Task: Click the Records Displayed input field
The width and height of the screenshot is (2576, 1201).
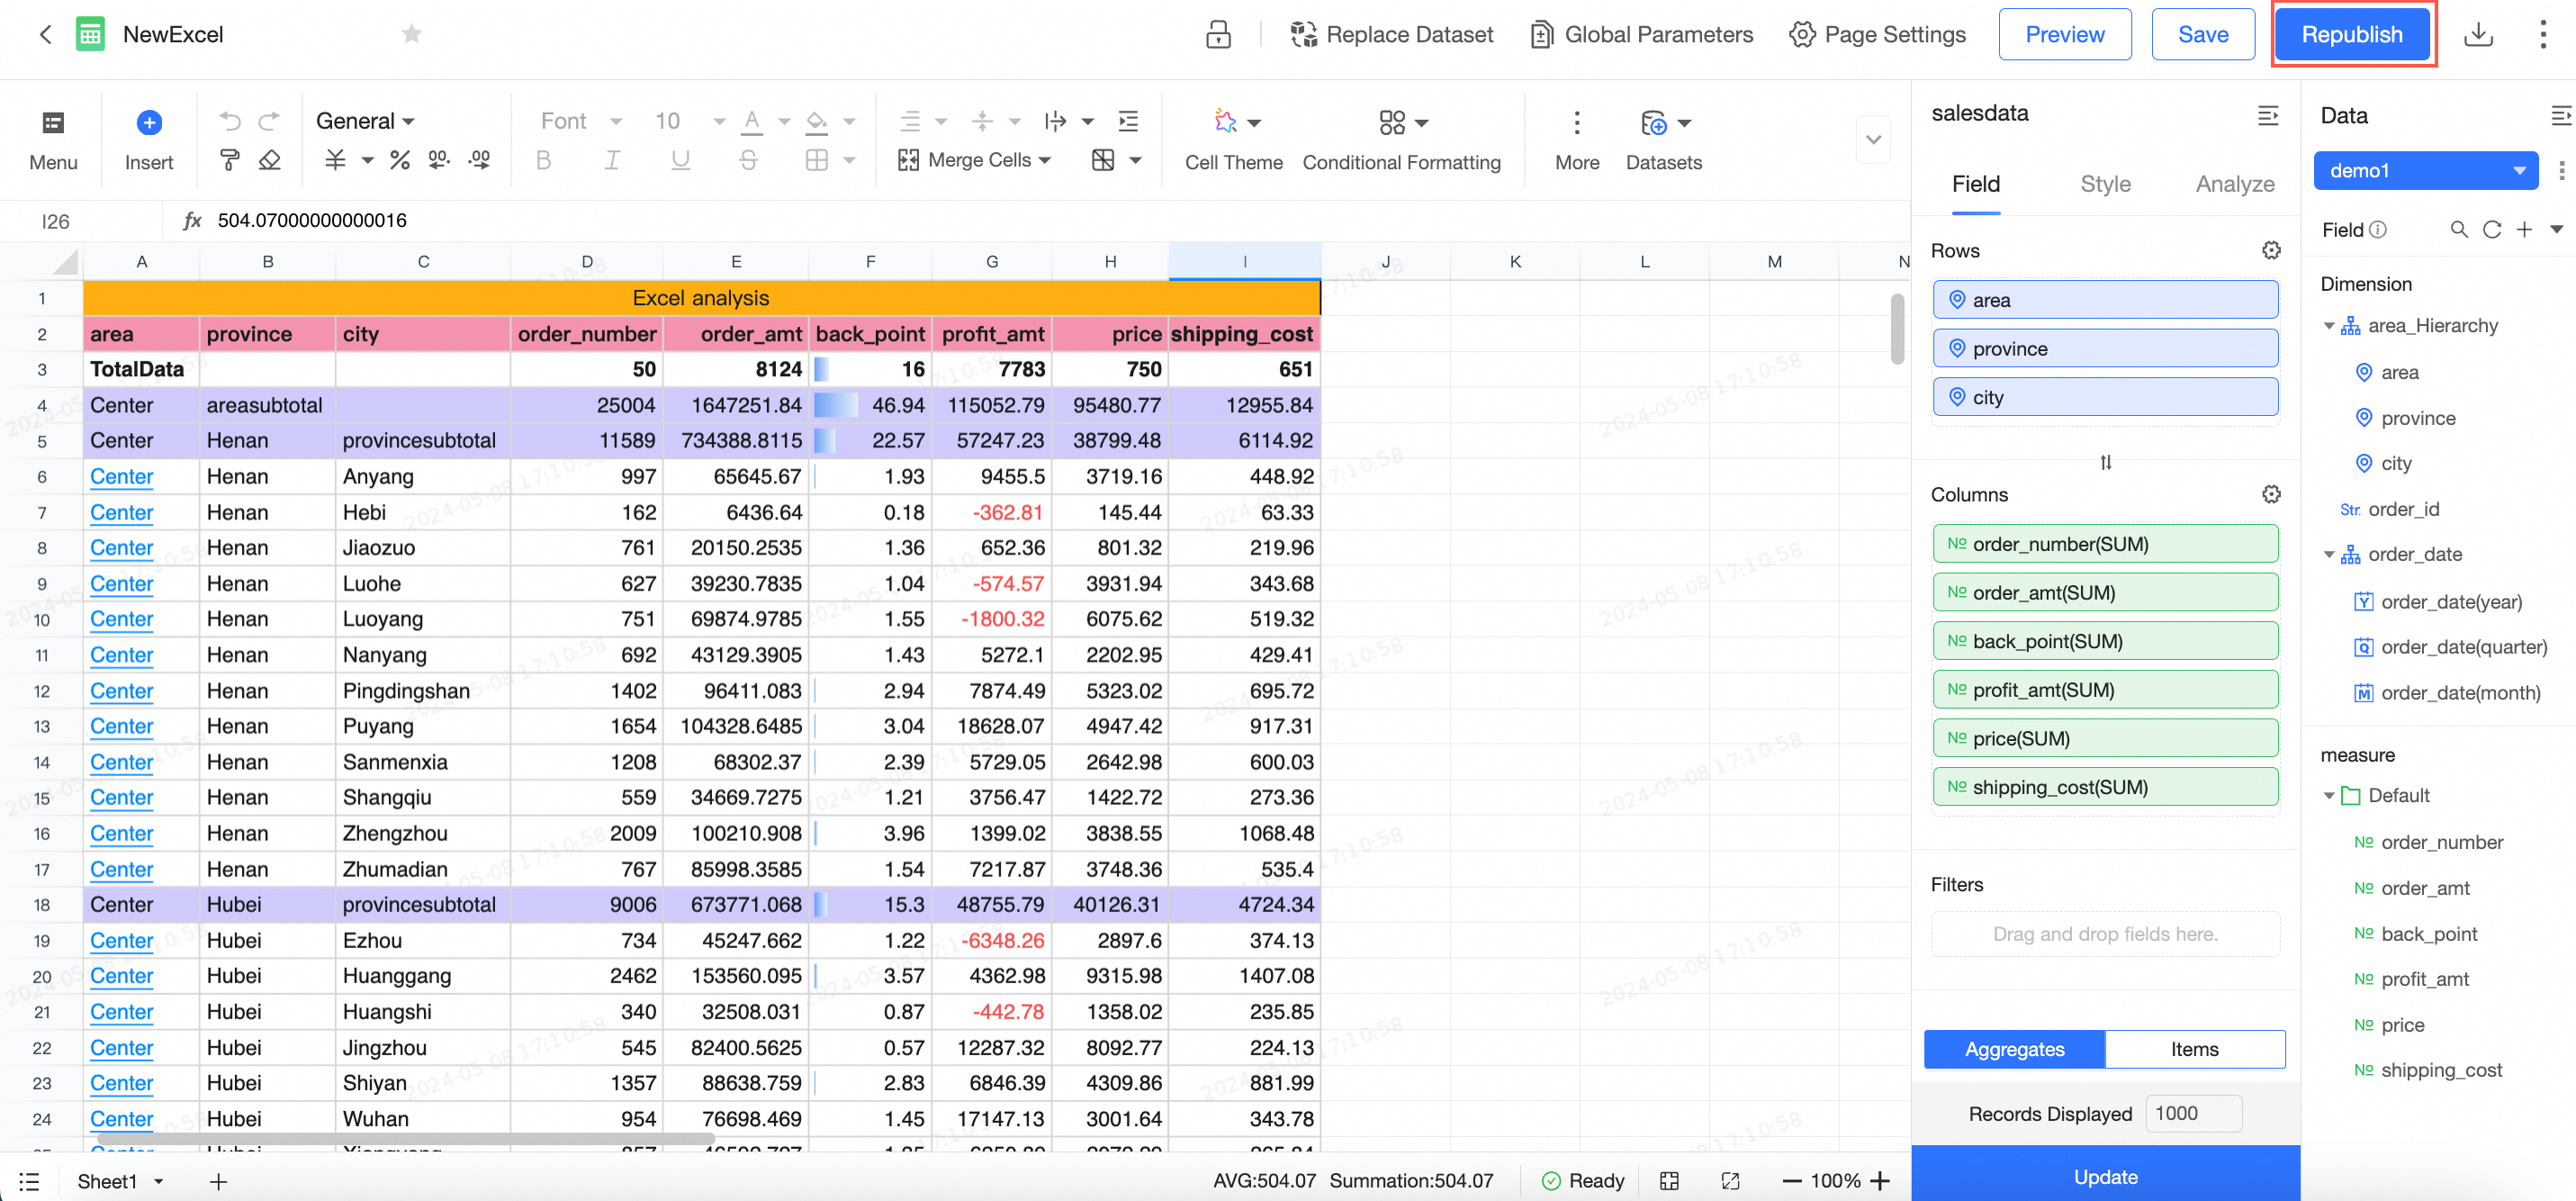Action: (2193, 1113)
